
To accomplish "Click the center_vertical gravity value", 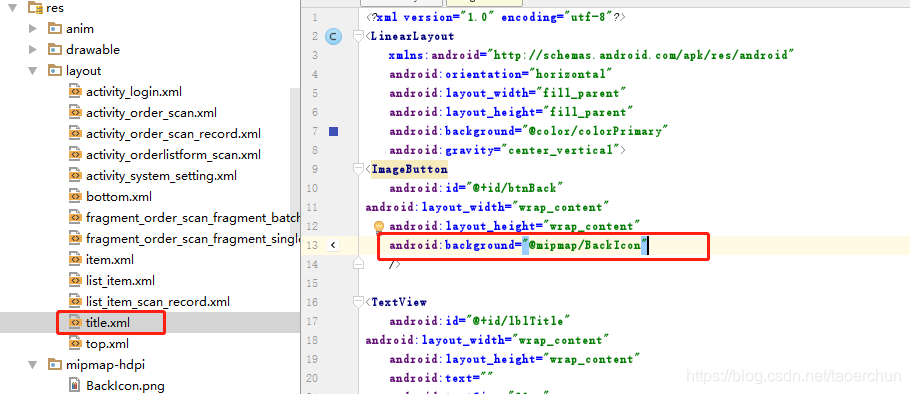I will click(x=561, y=150).
